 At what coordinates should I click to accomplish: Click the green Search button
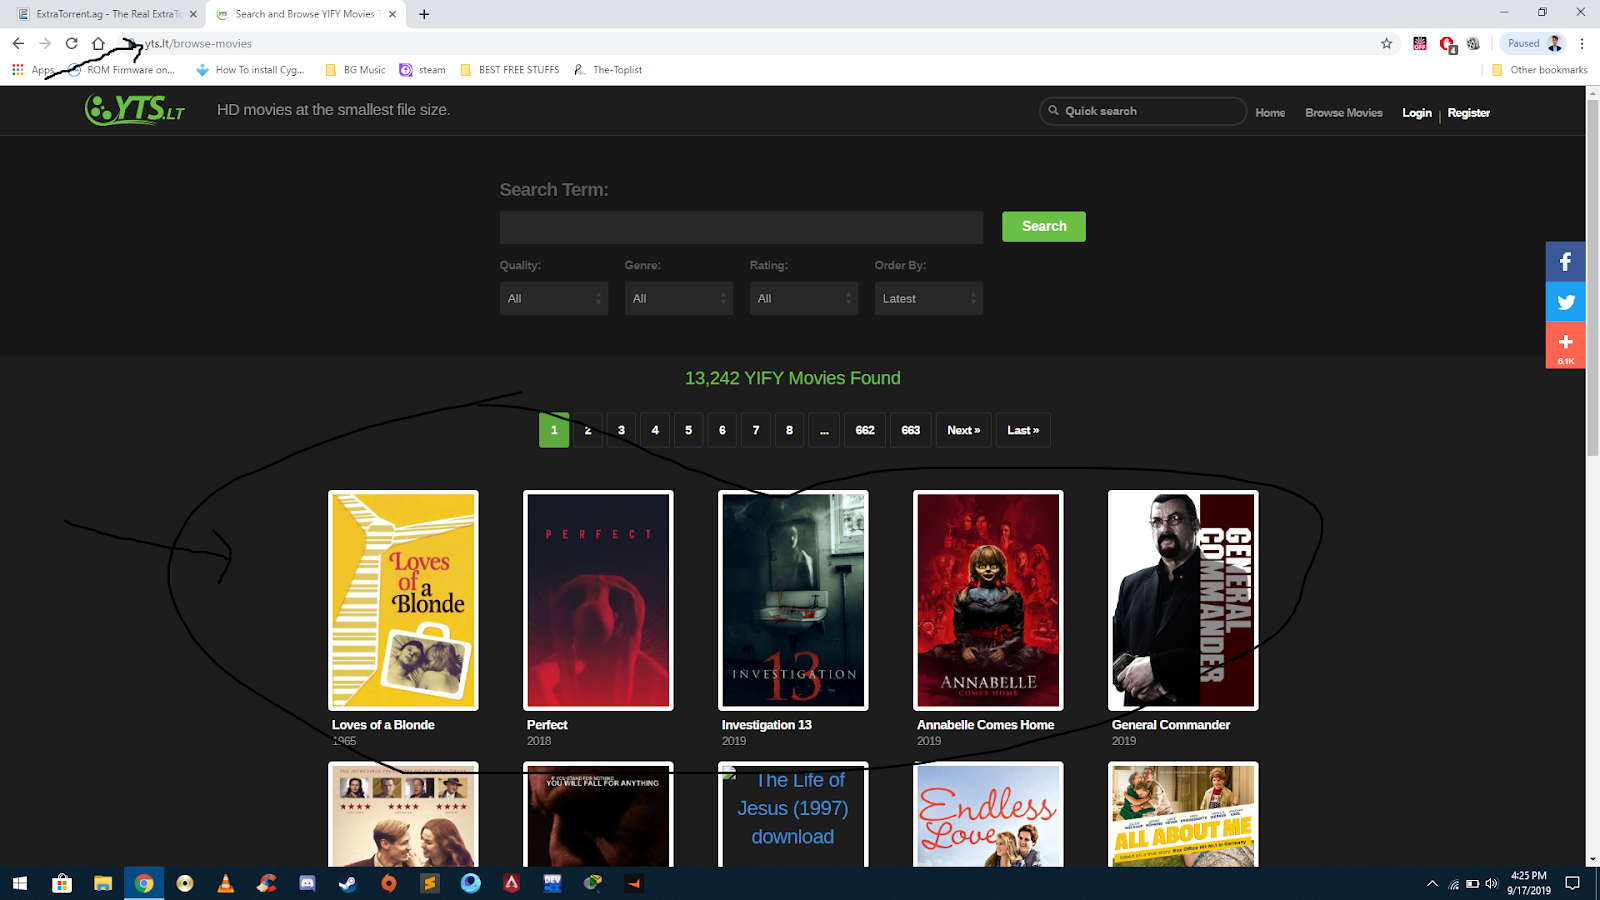pyautogui.click(x=1043, y=226)
